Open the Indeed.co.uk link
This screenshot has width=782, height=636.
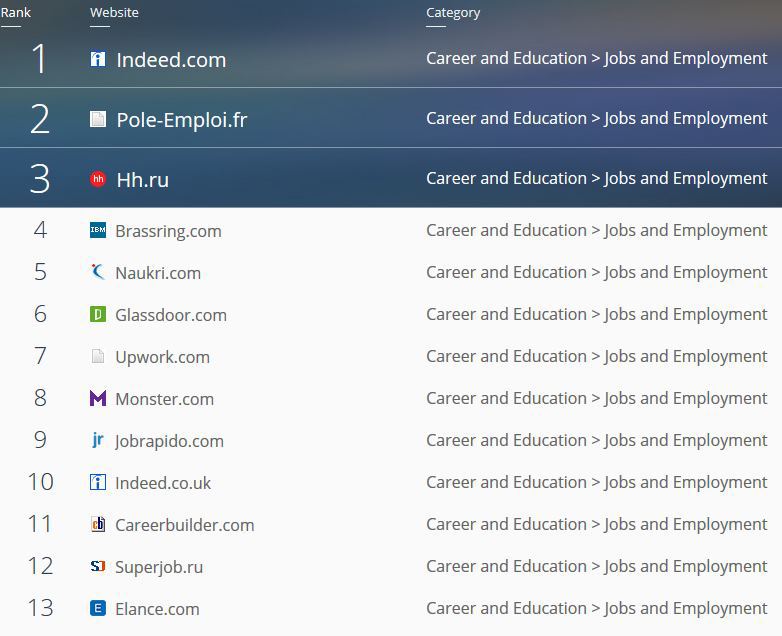click(163, 483)
